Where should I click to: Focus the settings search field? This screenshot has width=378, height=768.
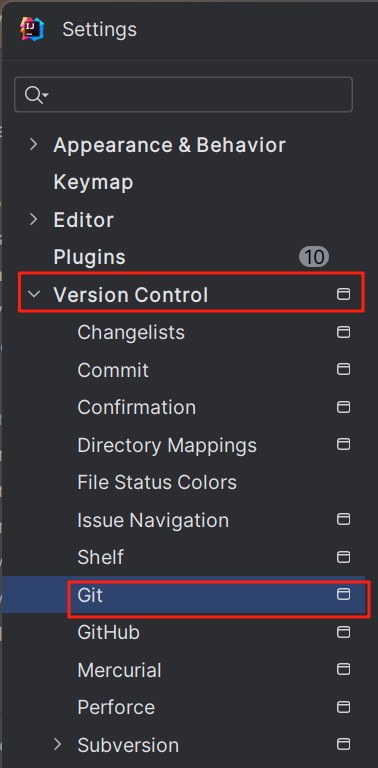click(183, 95)
